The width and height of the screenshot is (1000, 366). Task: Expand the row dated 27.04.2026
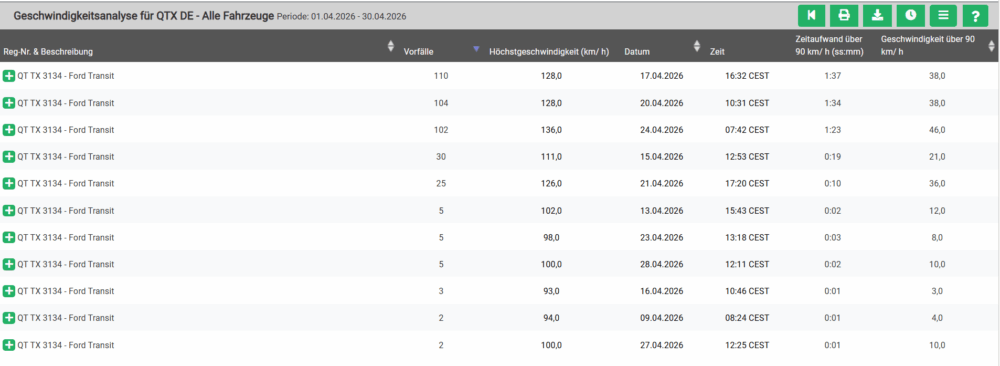coord(9,345)
